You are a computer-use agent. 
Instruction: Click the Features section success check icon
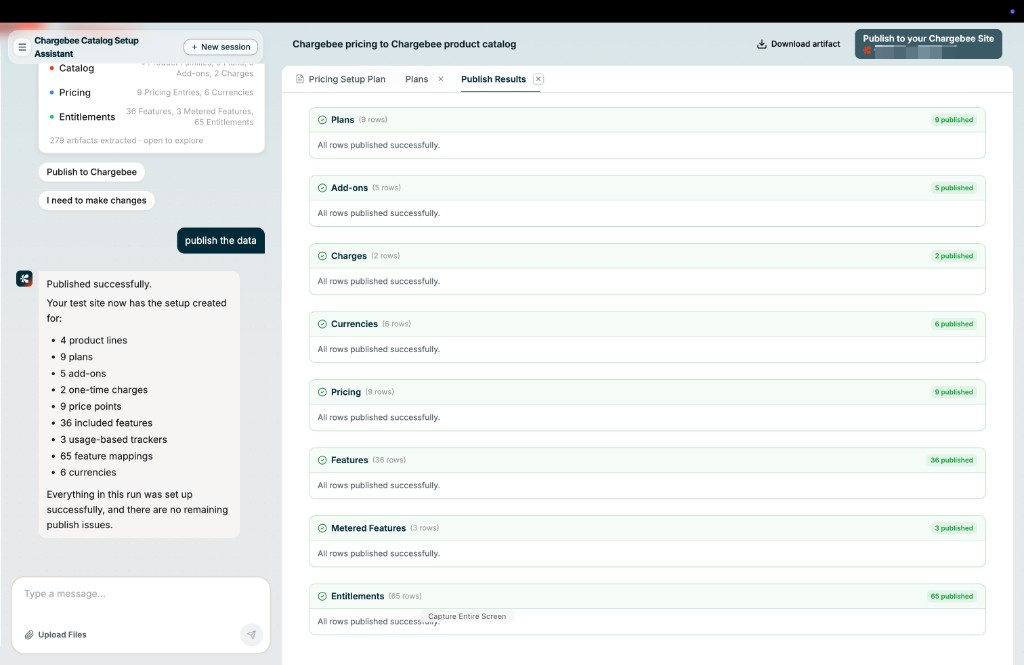click(x=322, y=460)
